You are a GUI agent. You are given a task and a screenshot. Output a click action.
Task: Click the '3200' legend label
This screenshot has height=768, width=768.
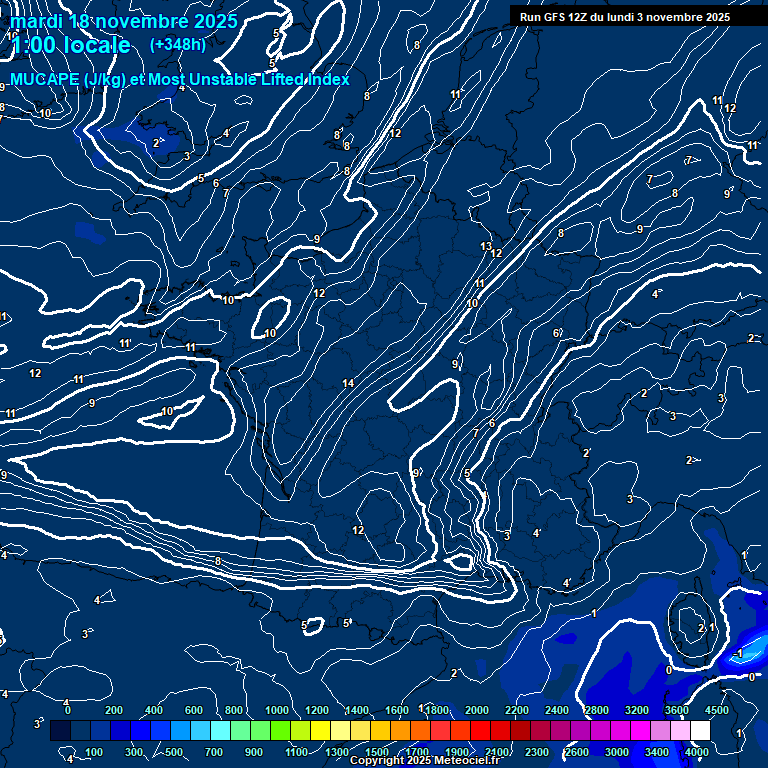[x=637, y=710]
